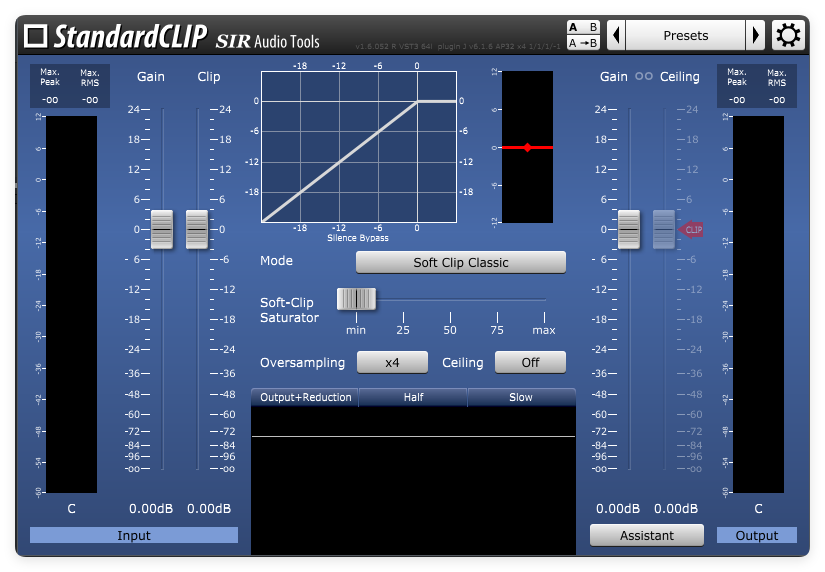Open the Presets menu
825x572 pixels.
pyautogui.click(x=686, y=35)
